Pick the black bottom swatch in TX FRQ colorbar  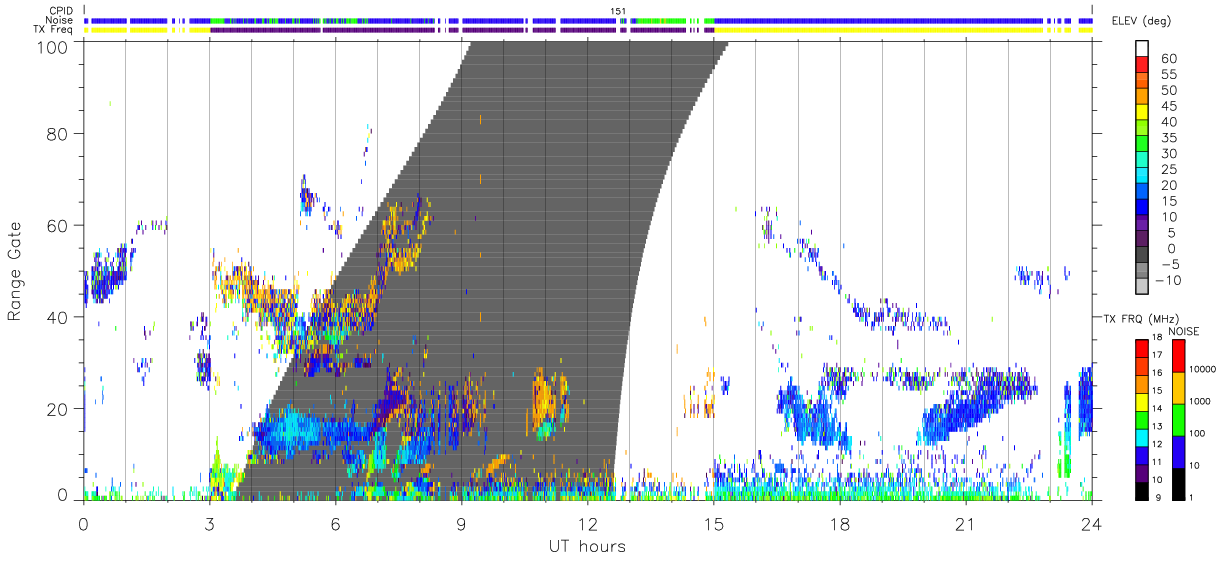point(1141,489)
